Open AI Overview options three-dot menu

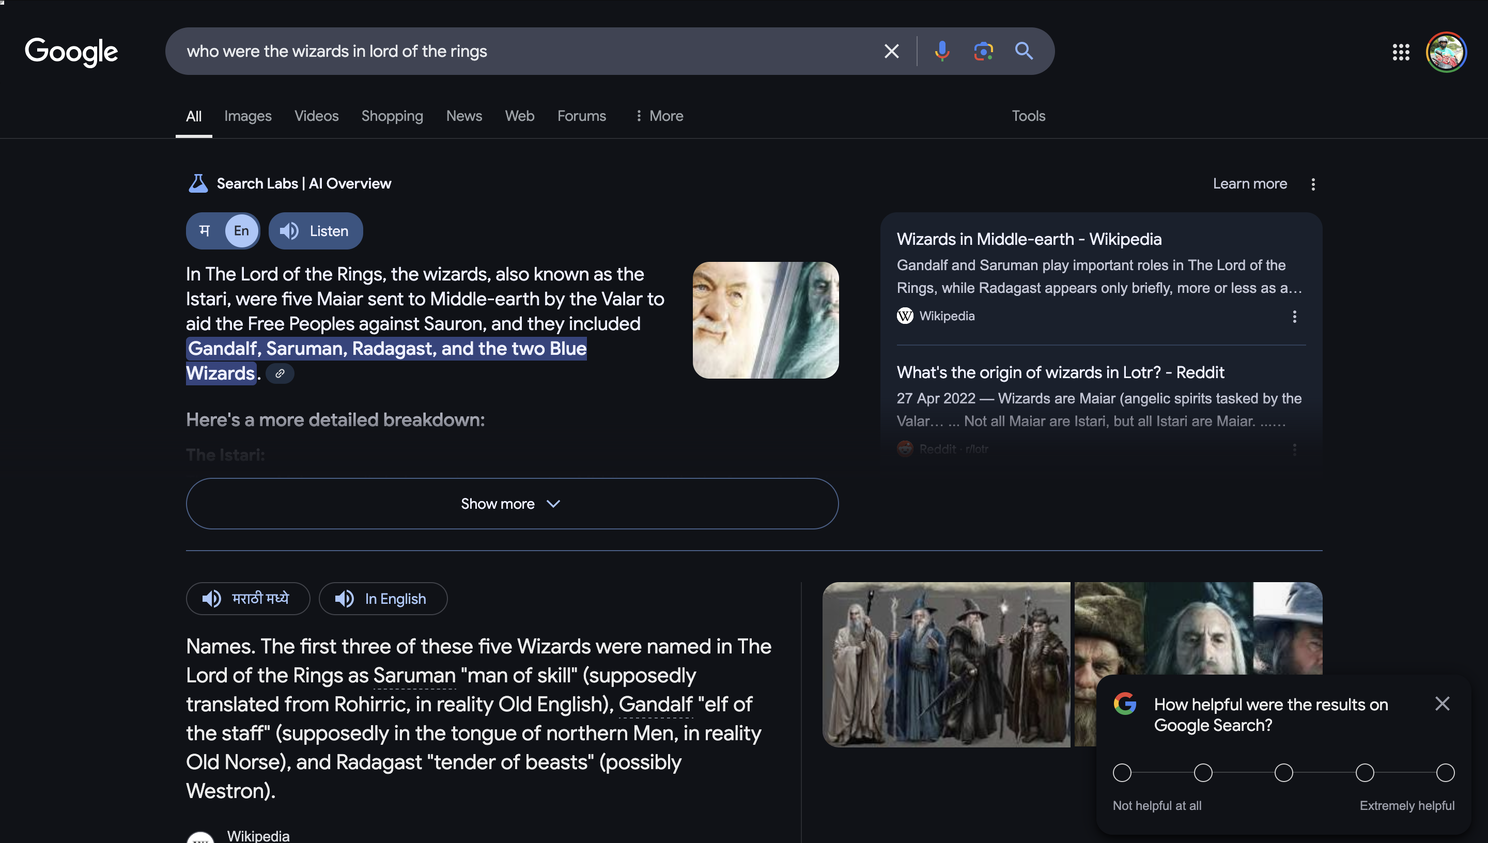[x=1313, y=184]
